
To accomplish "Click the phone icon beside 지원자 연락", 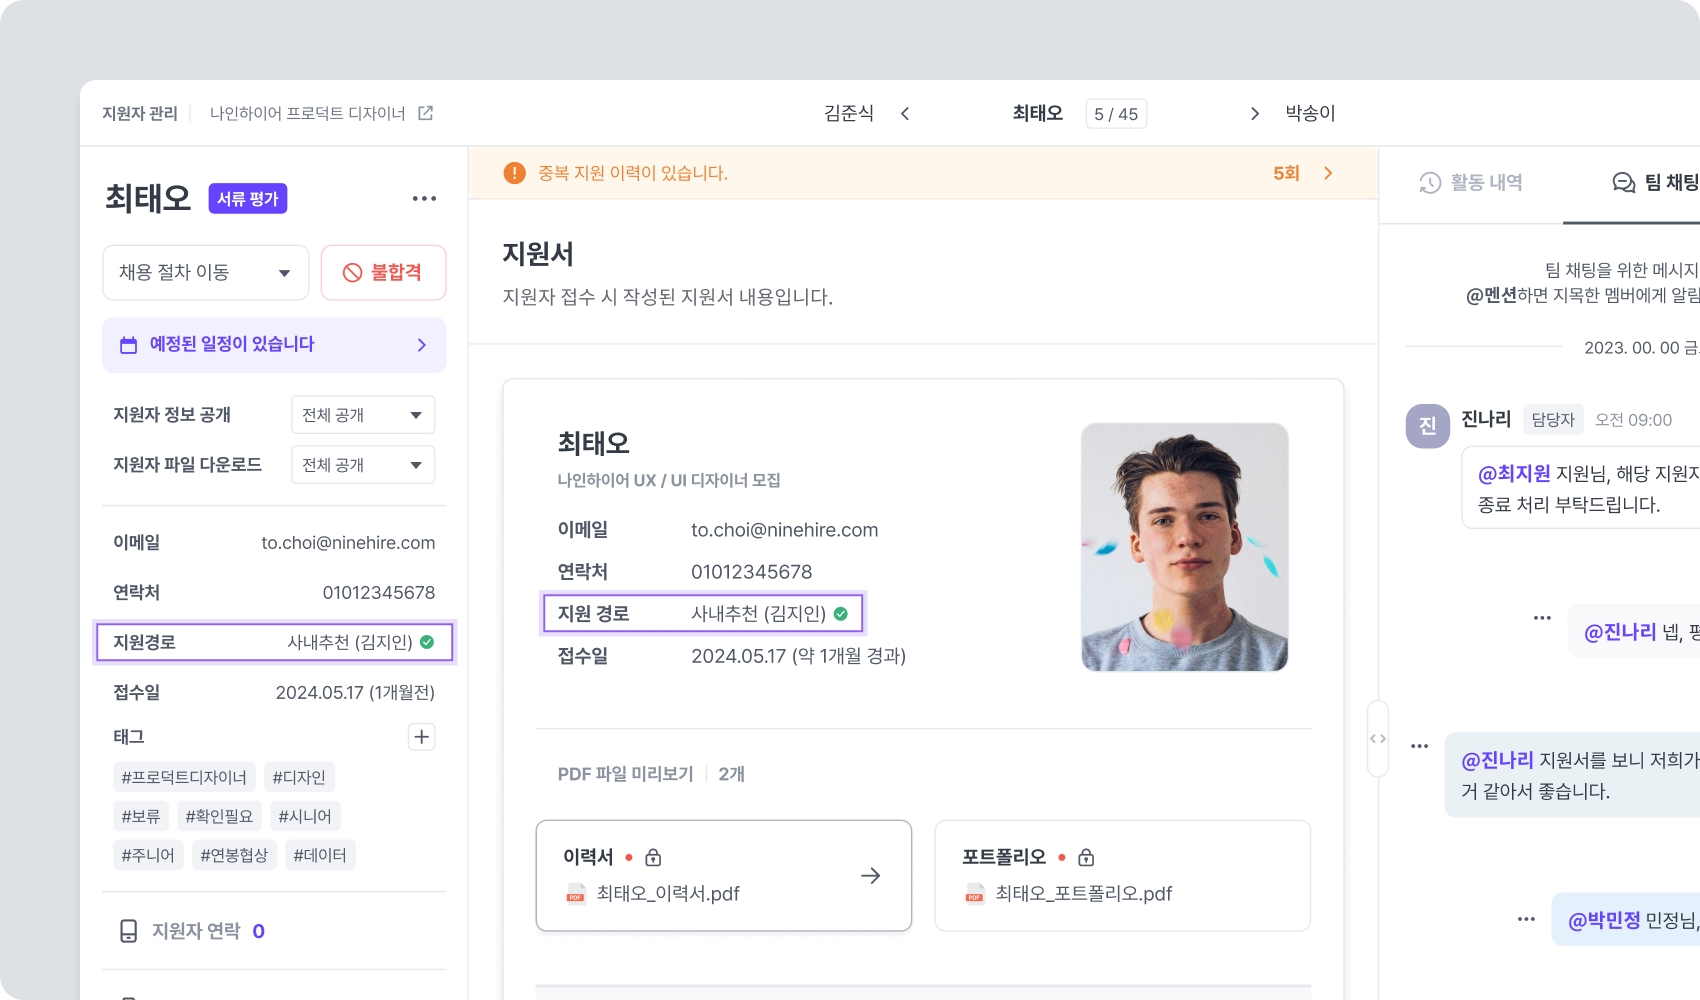I will click(x=129, y=931).
